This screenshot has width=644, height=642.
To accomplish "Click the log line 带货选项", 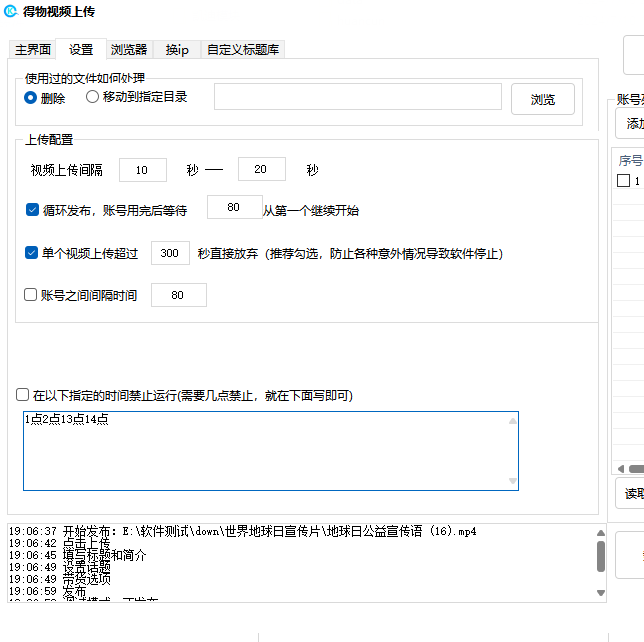I will pos(60,579).
